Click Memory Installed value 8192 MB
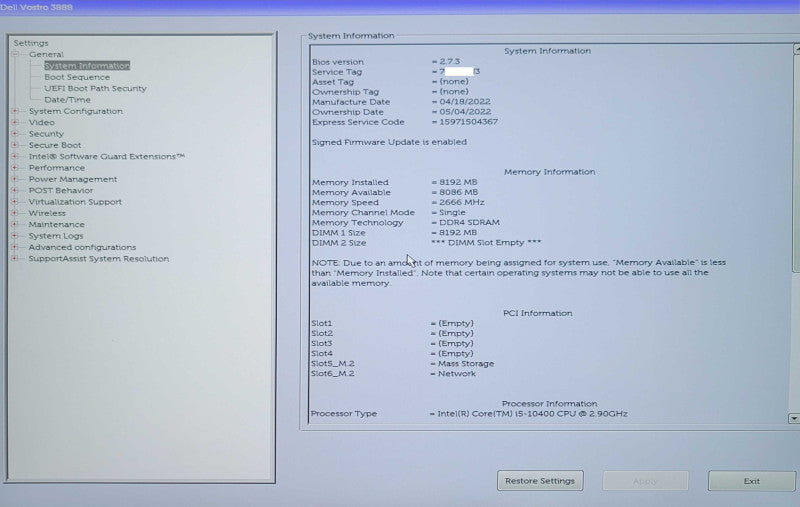Screen dimensions: 800x507 point(458,182)
